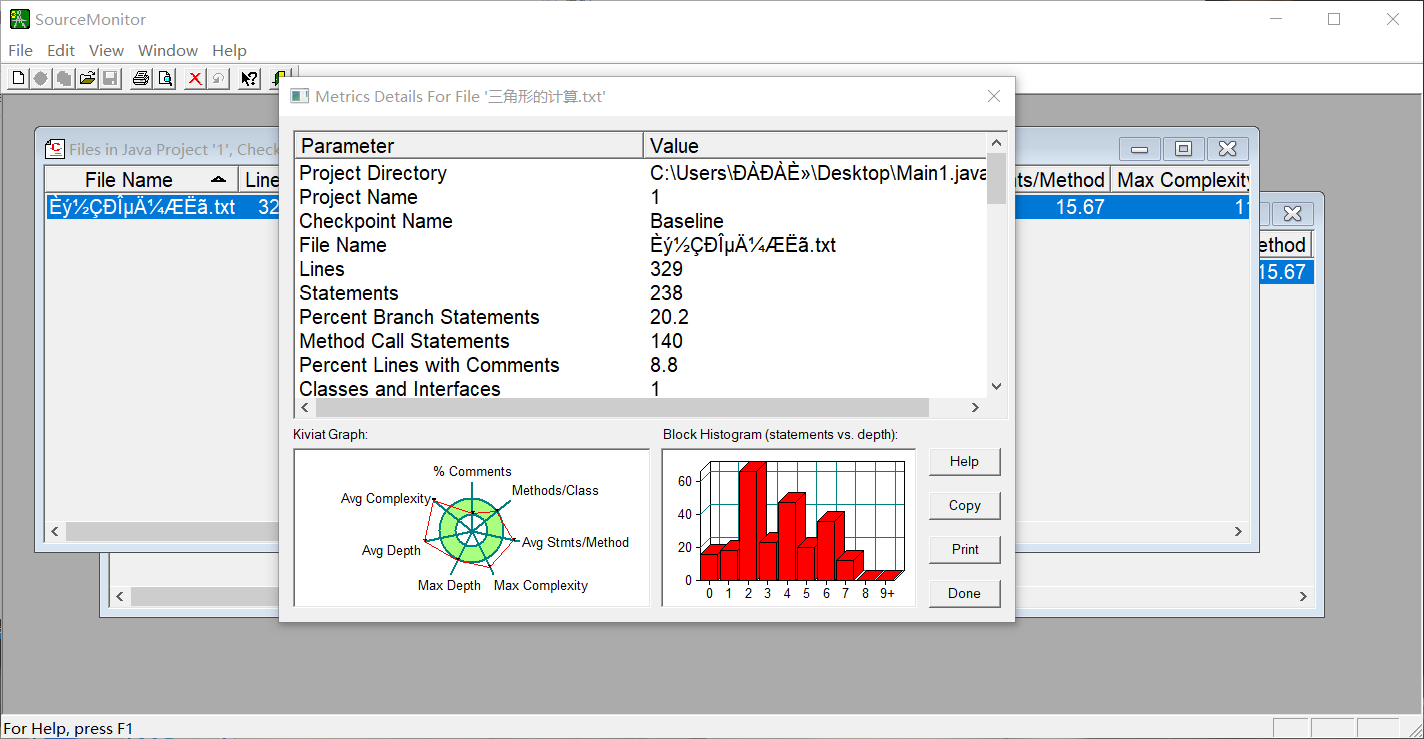Viewport: 1424px width, 739px height.
Task: Click the single checkpoint toolbar icon
Action: pos(41,78)
